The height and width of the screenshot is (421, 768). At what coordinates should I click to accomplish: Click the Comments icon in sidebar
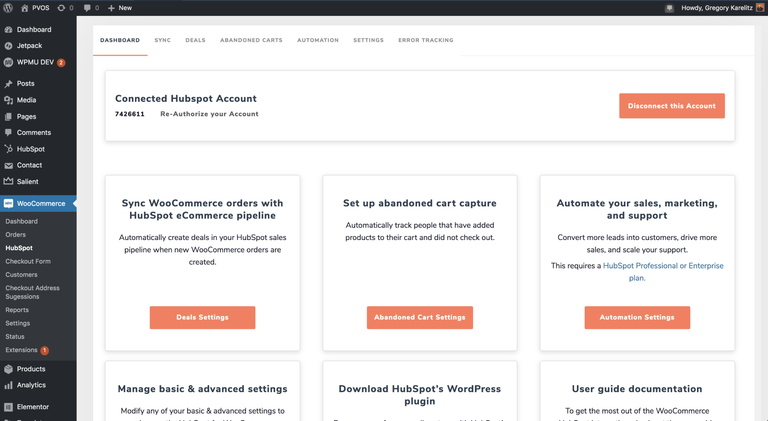[8, 133]
